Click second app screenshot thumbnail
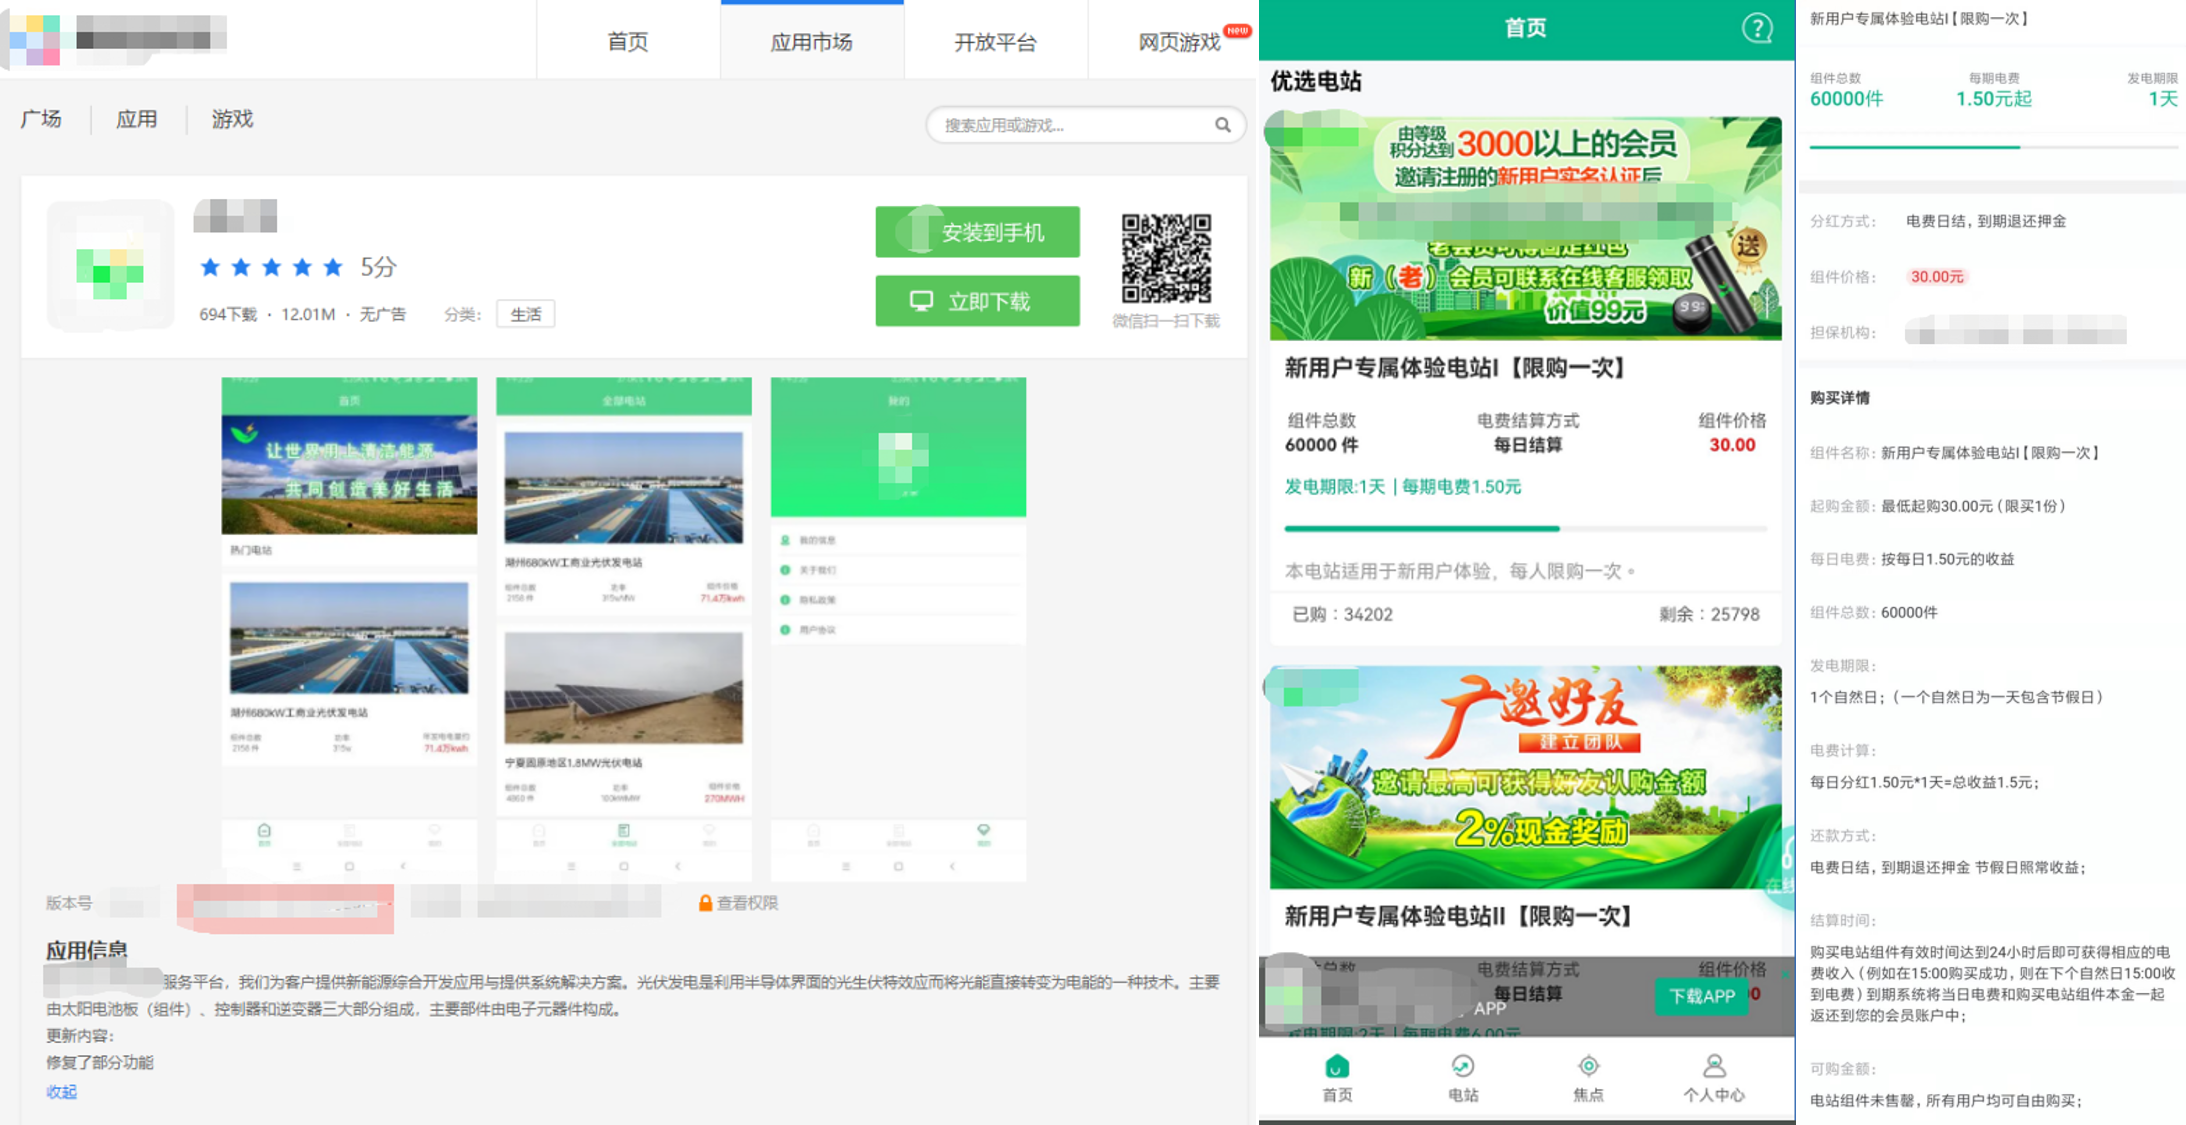Screen dimensions: 2186x1125 624,629
